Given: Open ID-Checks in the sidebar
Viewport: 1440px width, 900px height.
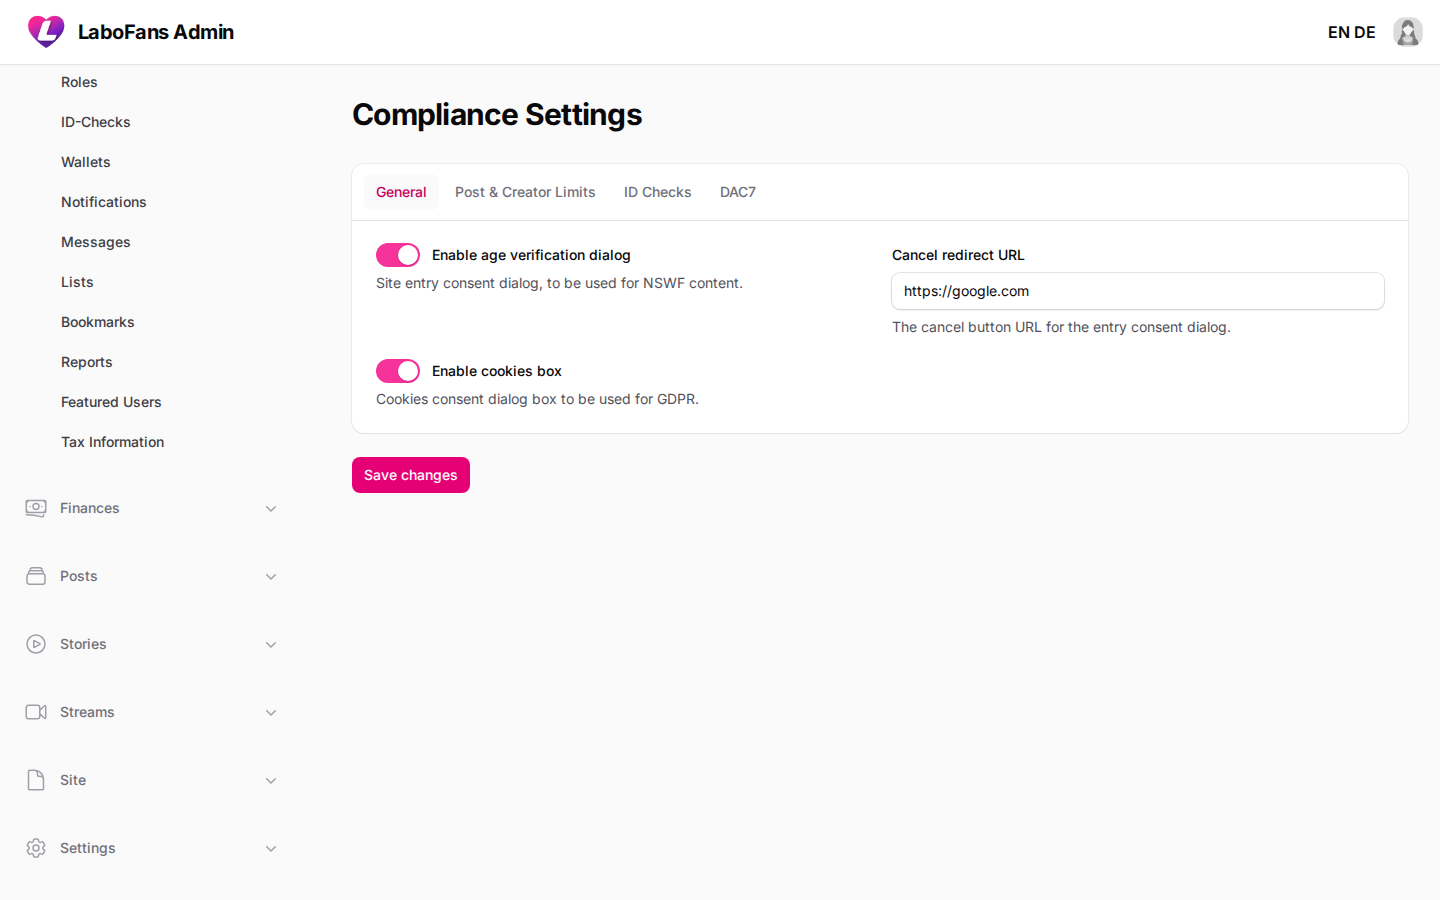Looking at the screenshot, I should coord(96,122).
